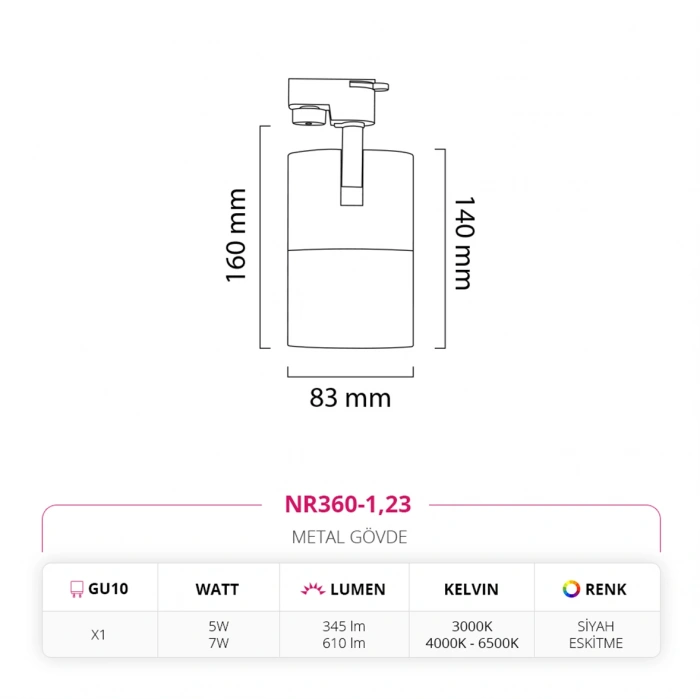Click the 4000K - 6500K range value

click(x=471, y=643)
